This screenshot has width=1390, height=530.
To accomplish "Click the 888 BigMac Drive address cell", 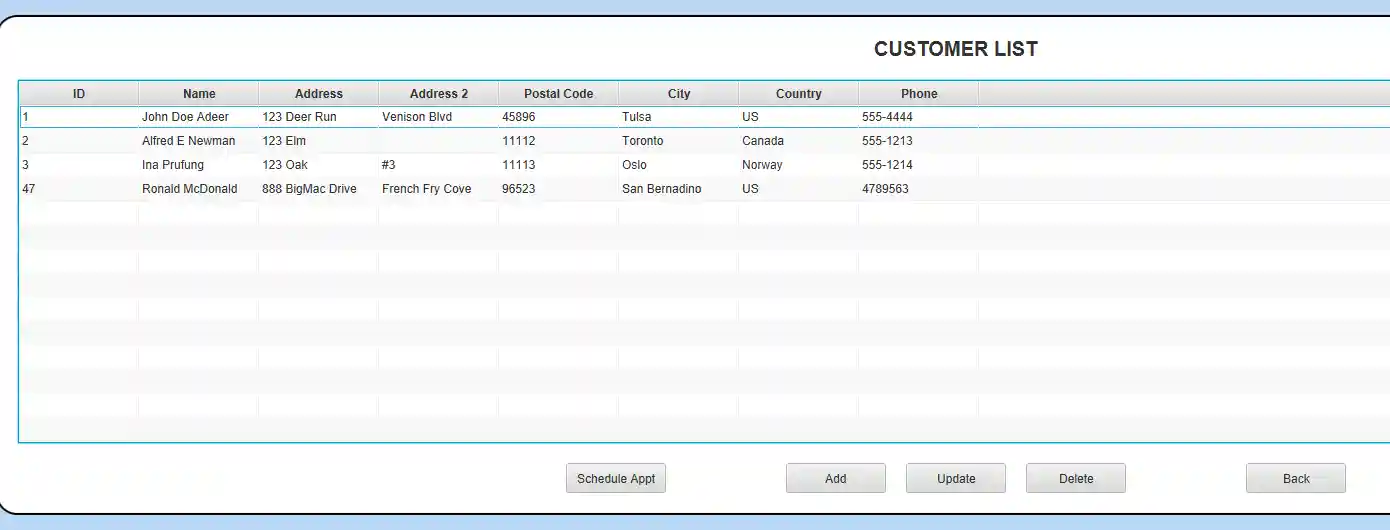I will [318, 189].
